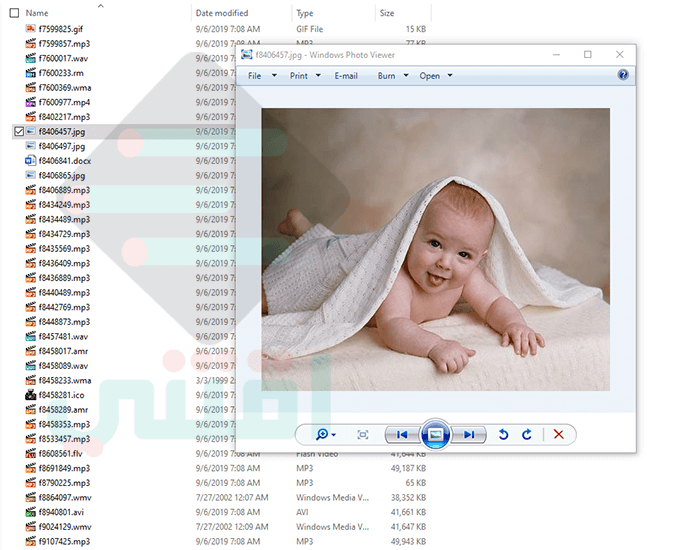The height and width of the screenshot is (550, 700).
Task: Select the file f8790225.mp3
Action: (64, 483)
